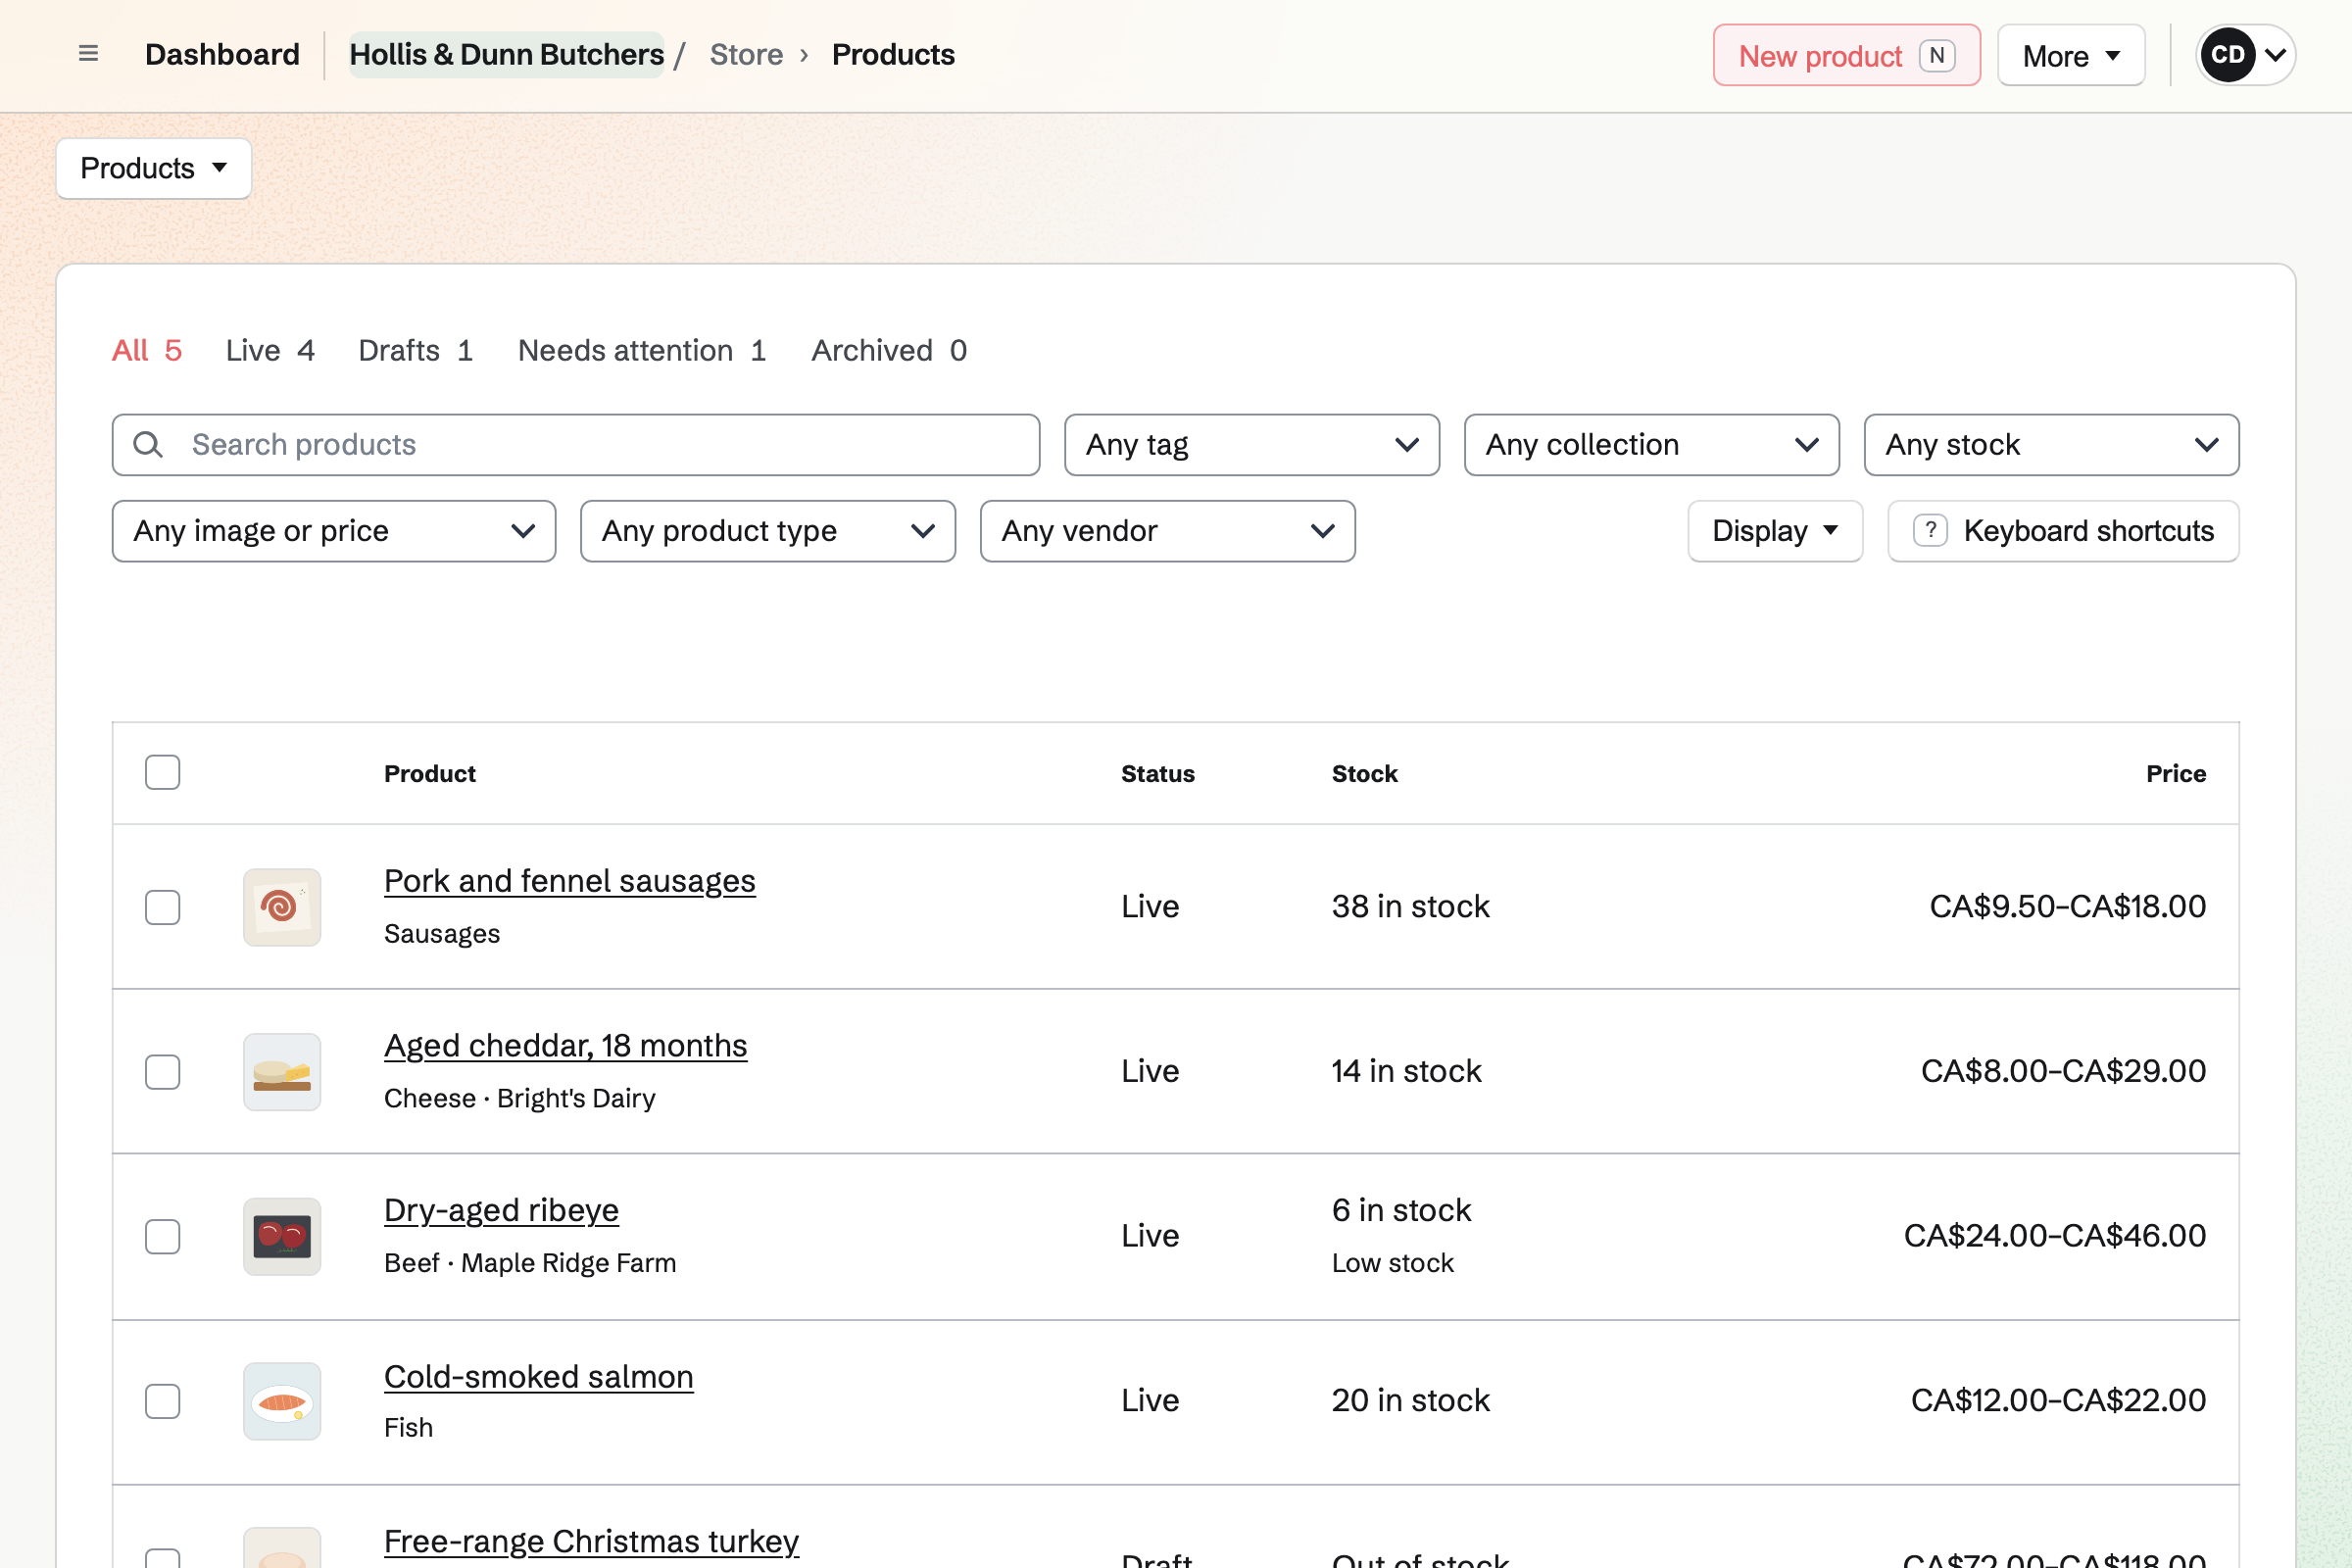
Task: Switch to the Needs attention tab
Action: click(x=642, y=350)
